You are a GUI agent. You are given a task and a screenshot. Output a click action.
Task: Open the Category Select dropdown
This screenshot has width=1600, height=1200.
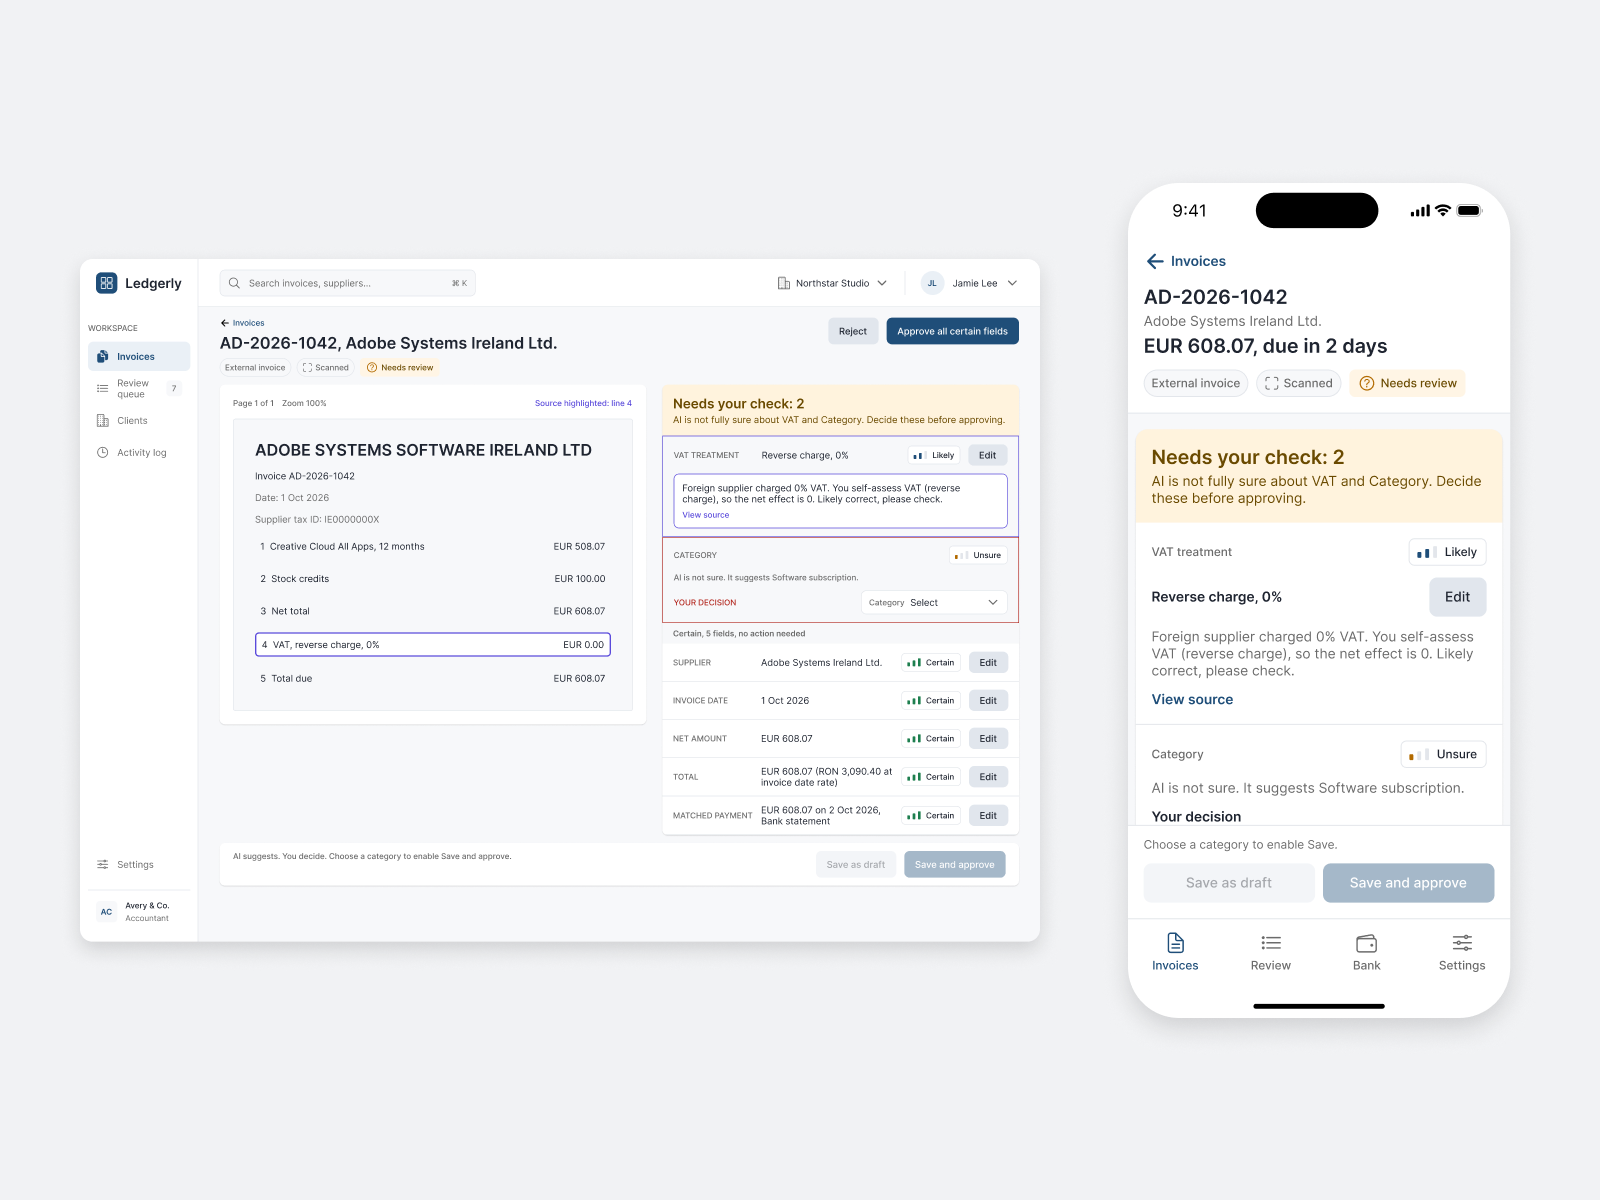coord(934,602)
